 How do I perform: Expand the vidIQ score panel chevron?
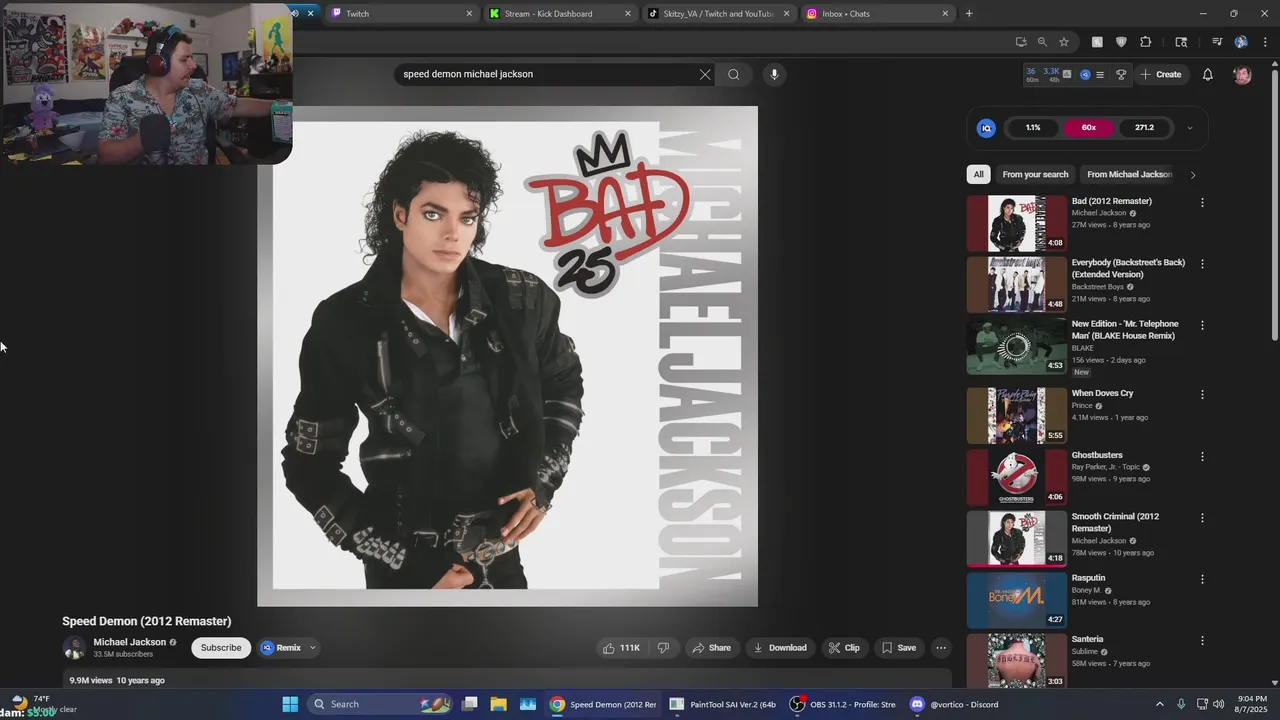(1189, 128)
